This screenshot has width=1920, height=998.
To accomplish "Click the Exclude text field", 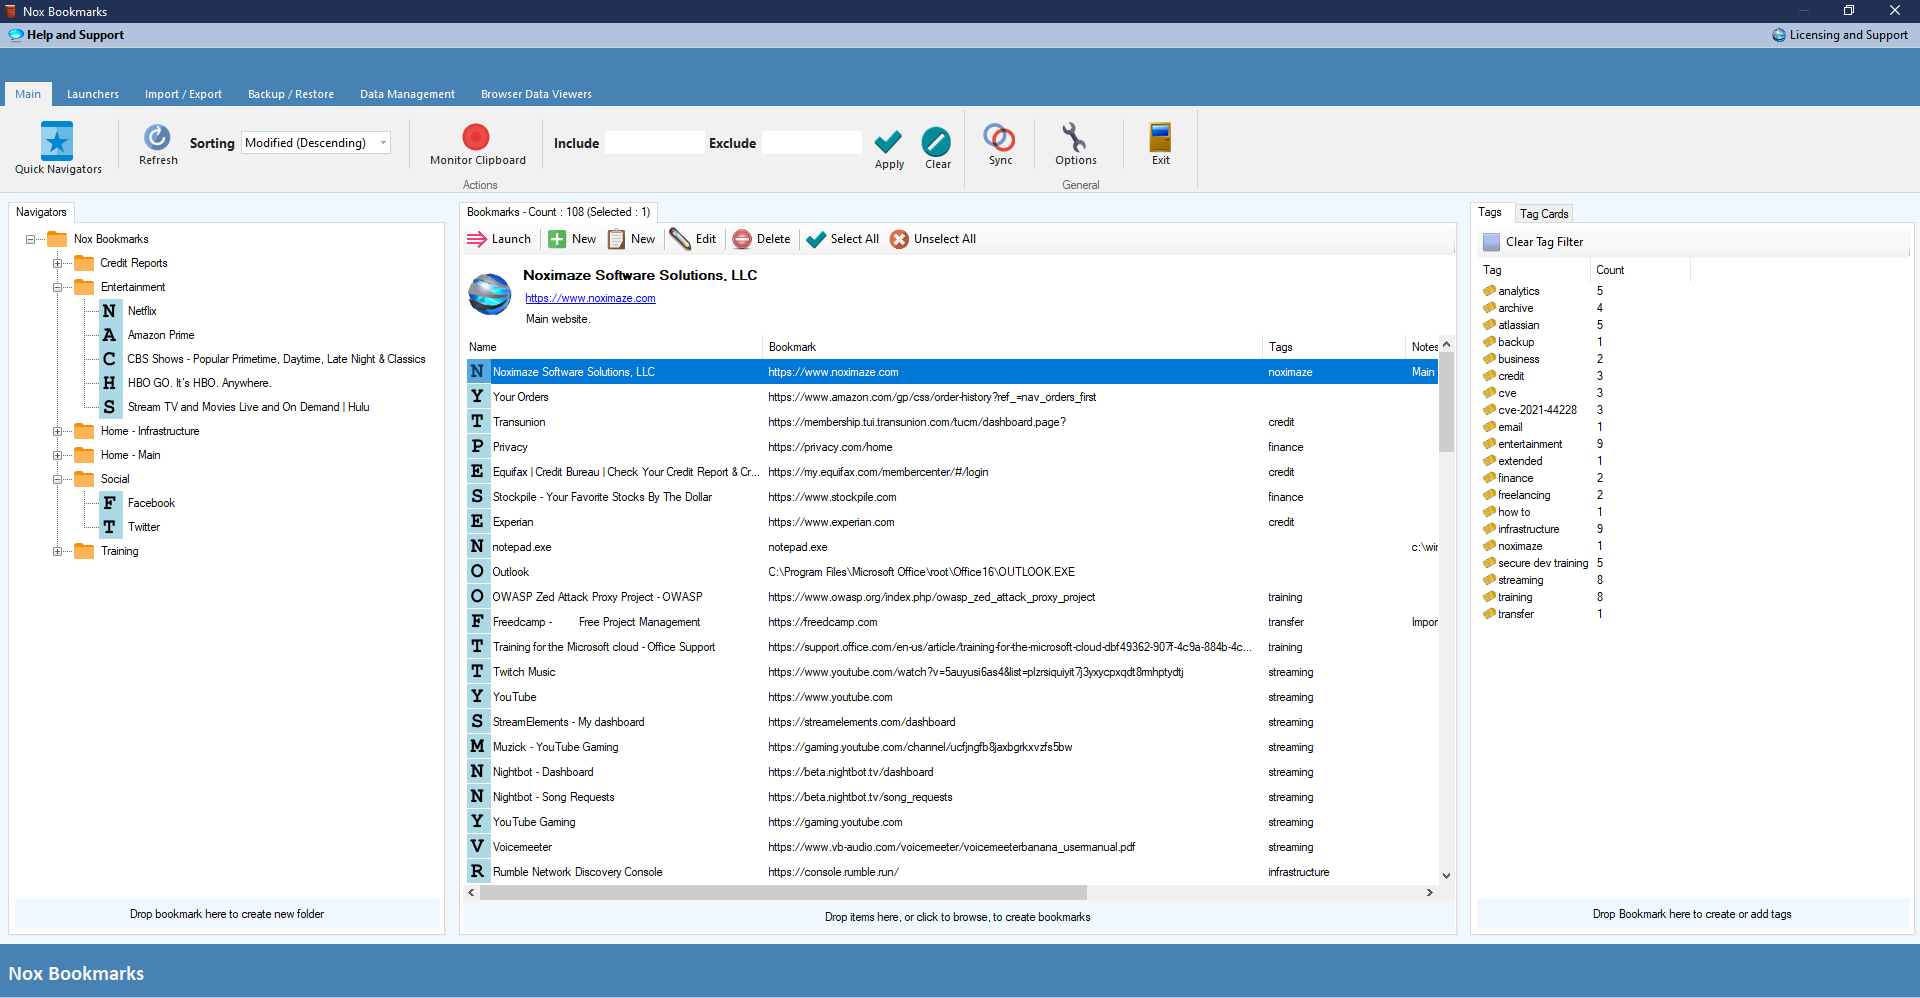I will [x=812, y=143].
